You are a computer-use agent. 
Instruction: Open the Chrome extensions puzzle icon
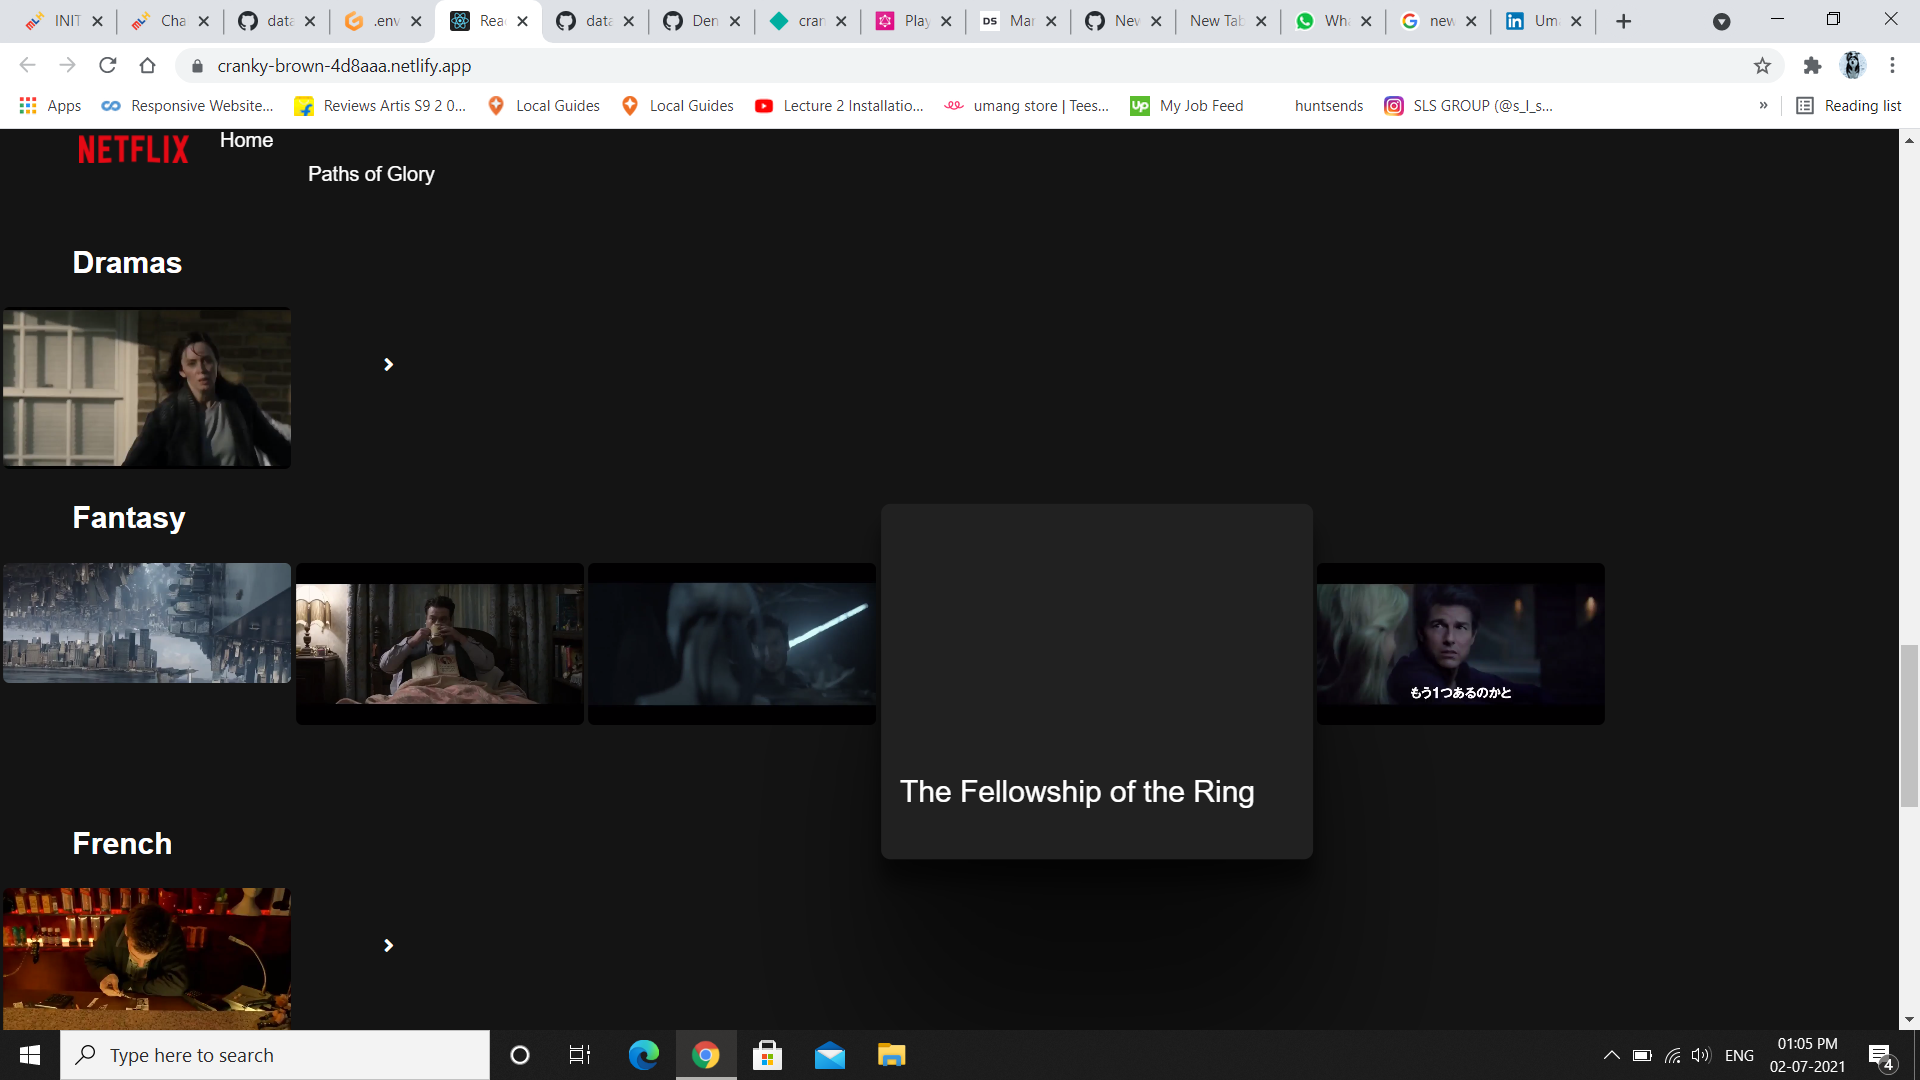(1812, 65)
